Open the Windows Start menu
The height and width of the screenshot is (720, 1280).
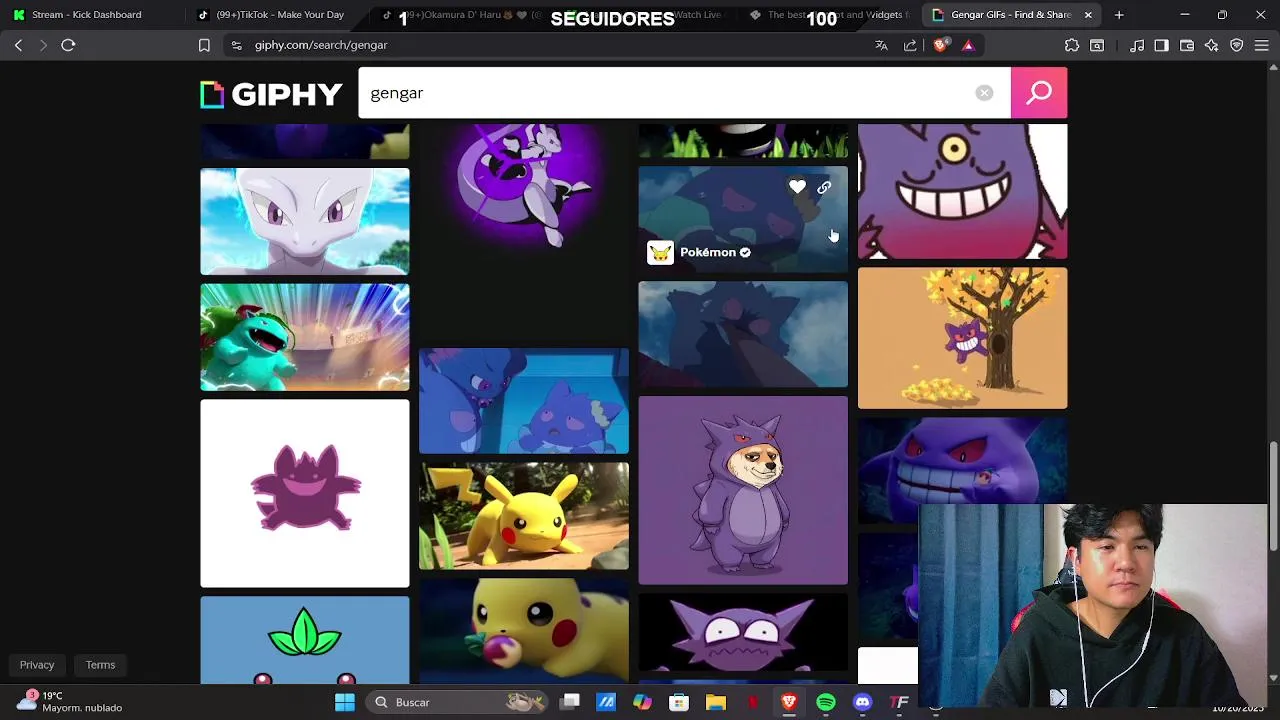(x=345, y=702)
